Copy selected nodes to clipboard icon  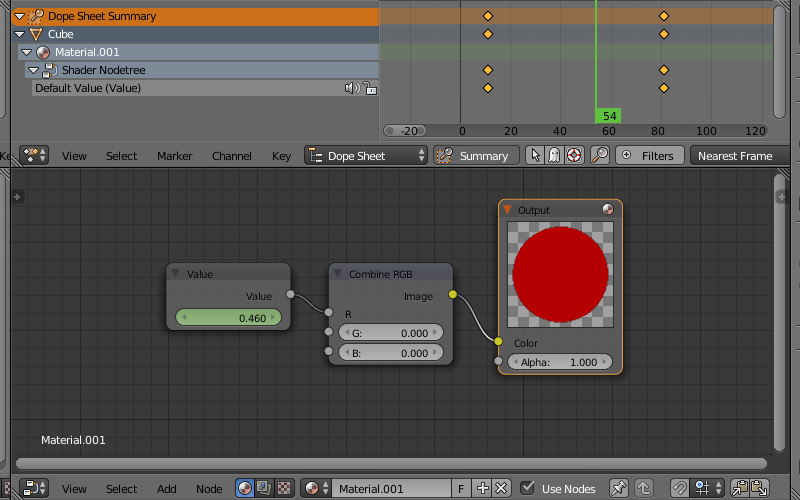coord(740,488)
